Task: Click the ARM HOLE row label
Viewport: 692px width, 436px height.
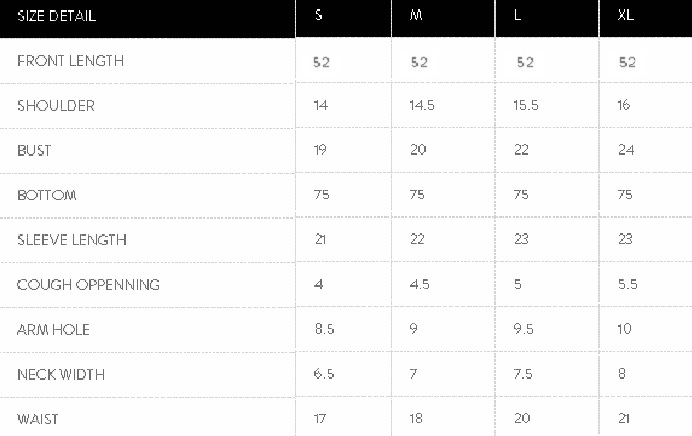Action: (53, 330)
